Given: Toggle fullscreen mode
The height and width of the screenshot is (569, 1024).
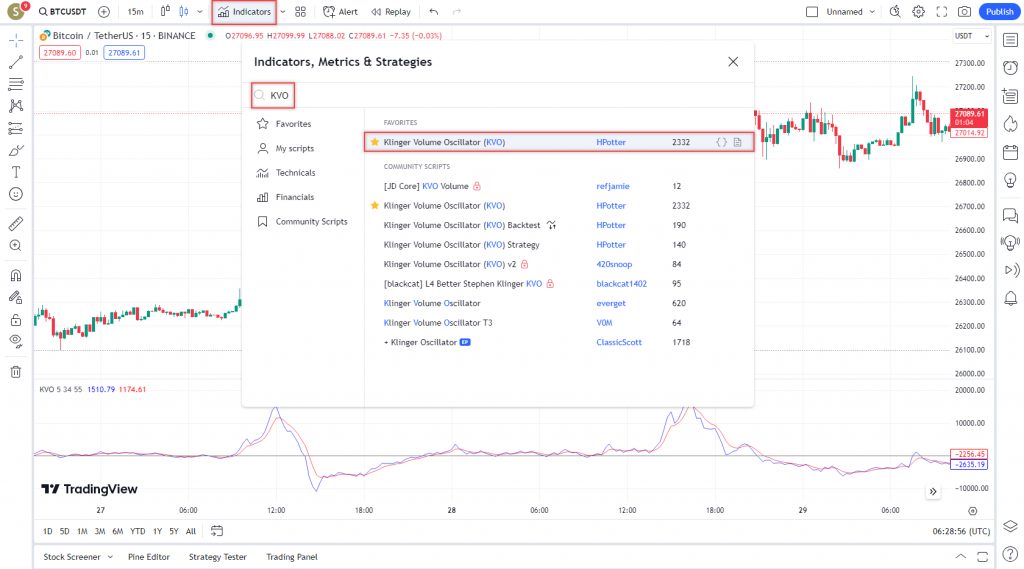Looking at the screenshot, I should (x=942, y=12).
